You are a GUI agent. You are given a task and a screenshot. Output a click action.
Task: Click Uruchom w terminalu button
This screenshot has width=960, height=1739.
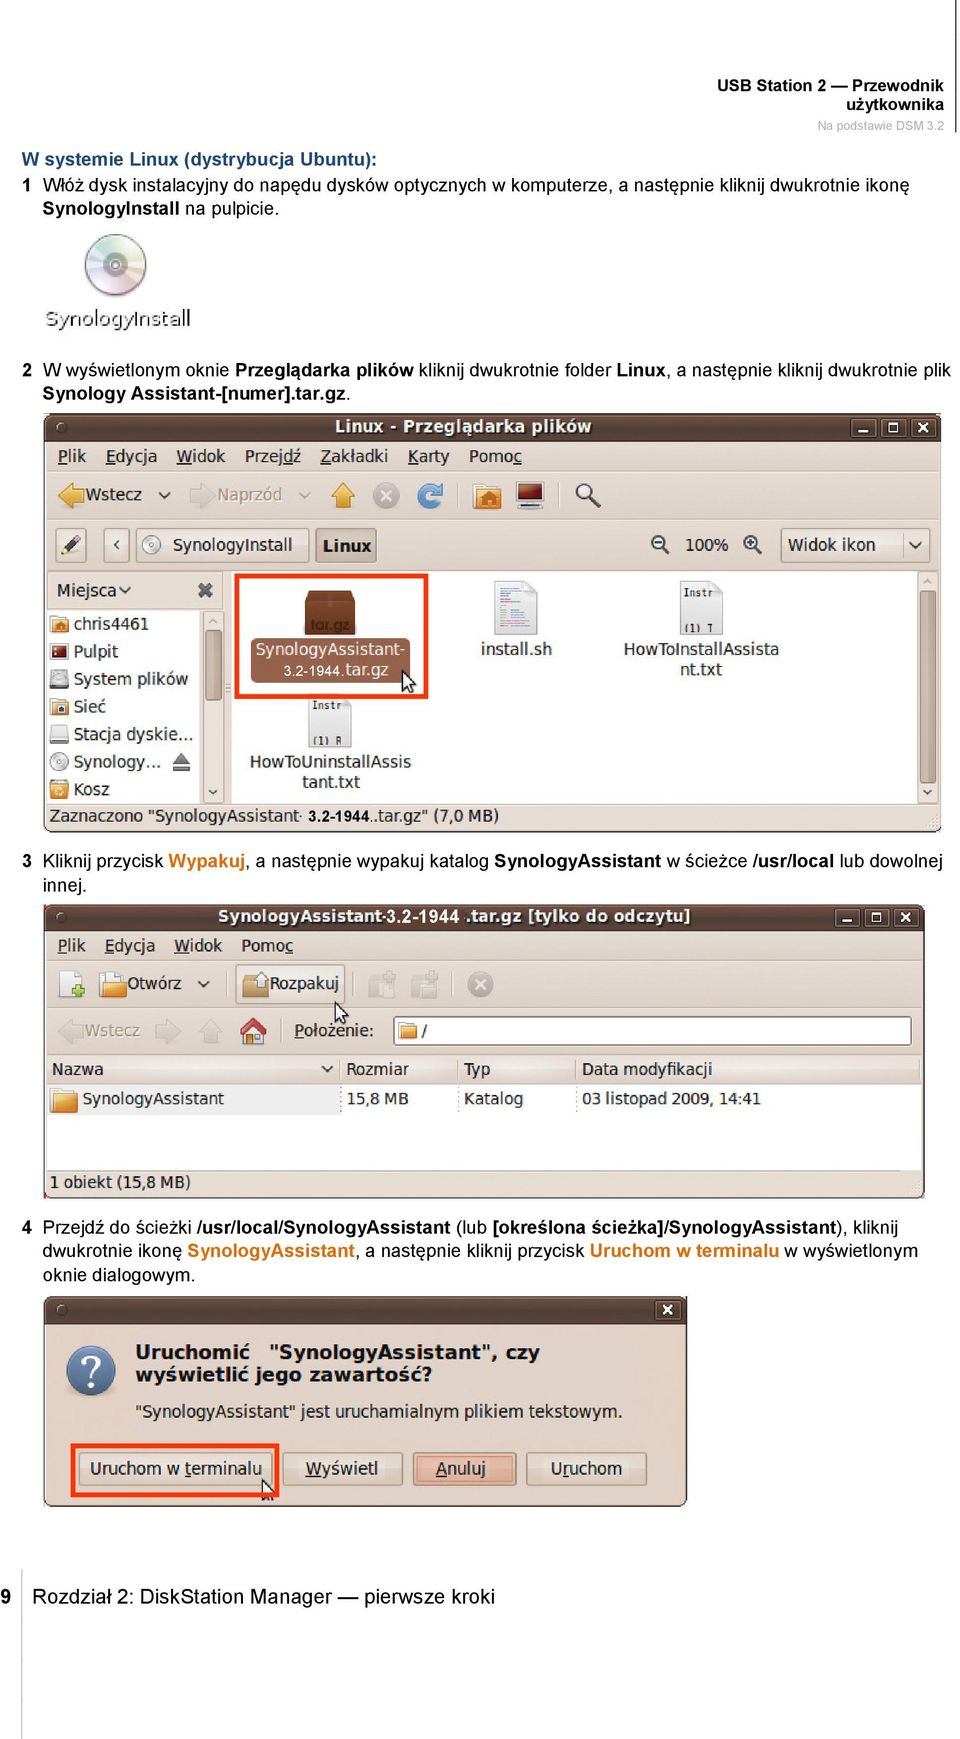(x=175, y=1469)
